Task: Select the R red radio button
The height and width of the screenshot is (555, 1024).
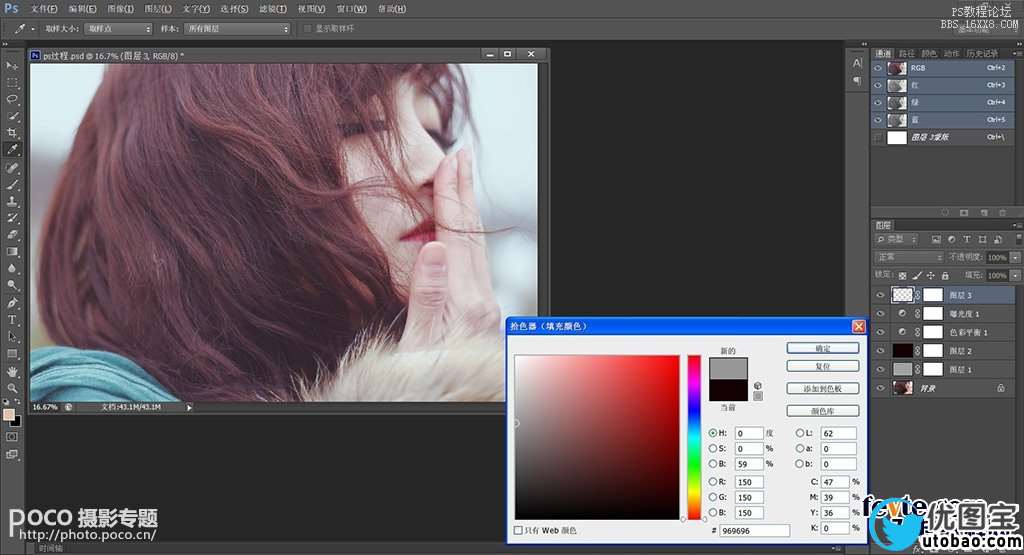Action: pyautogui.click(x=712, y=482)
